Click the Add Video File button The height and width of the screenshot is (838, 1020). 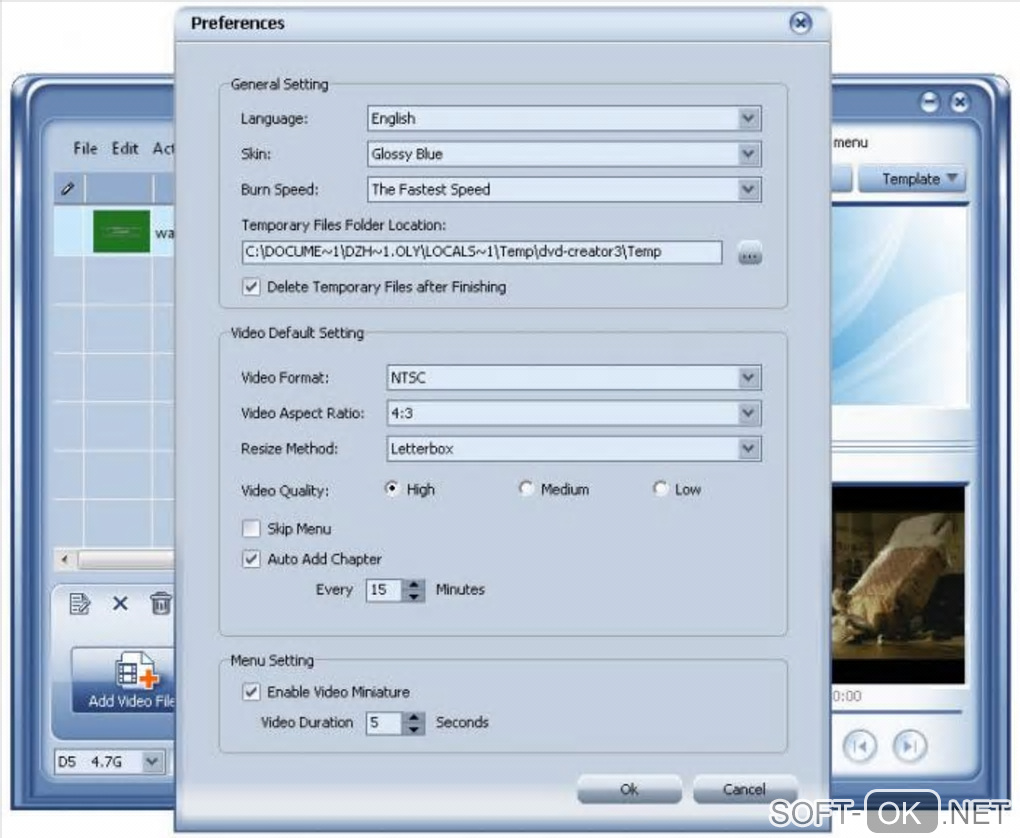click(124, 680)
